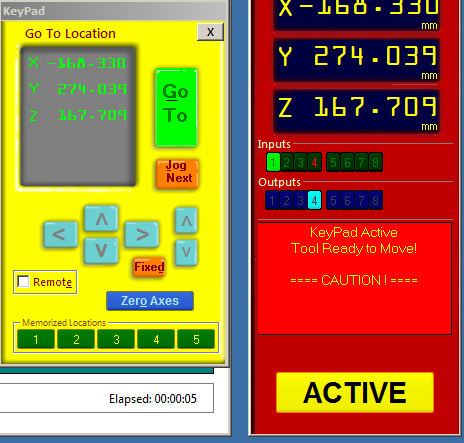This screenshot has width=464, height=443.
Task: Jog Y axis forward with the large up arrow
Action: tap(101, 219)
